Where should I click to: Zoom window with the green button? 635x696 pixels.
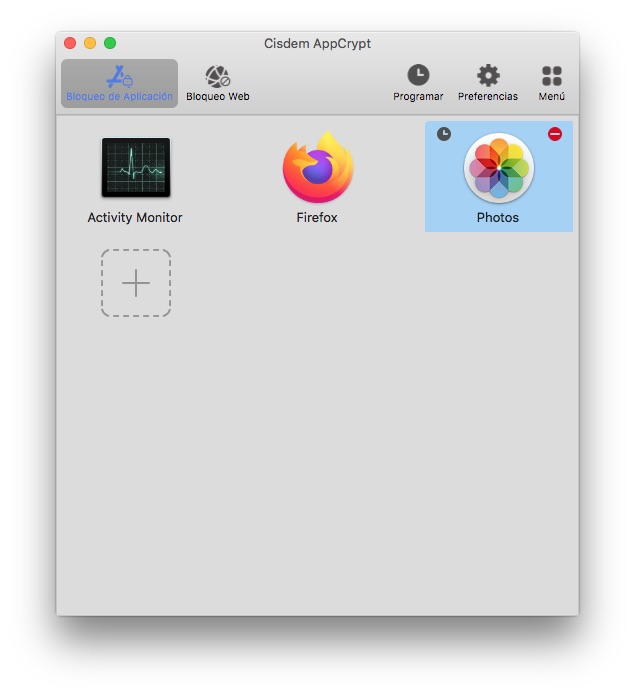coord(110,43)
